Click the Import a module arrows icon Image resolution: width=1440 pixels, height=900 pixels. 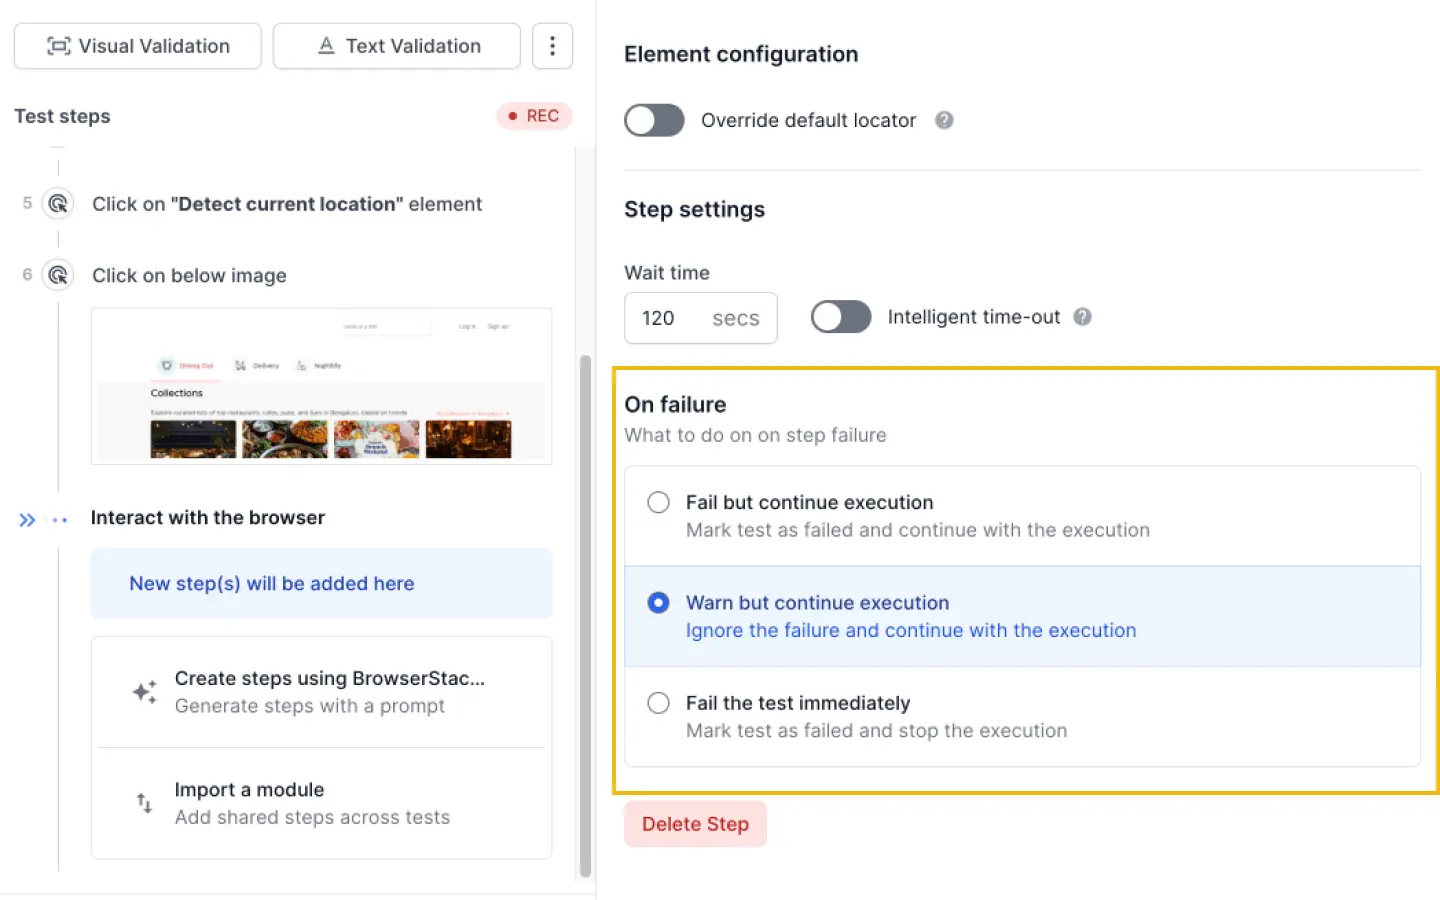(145, 803)
